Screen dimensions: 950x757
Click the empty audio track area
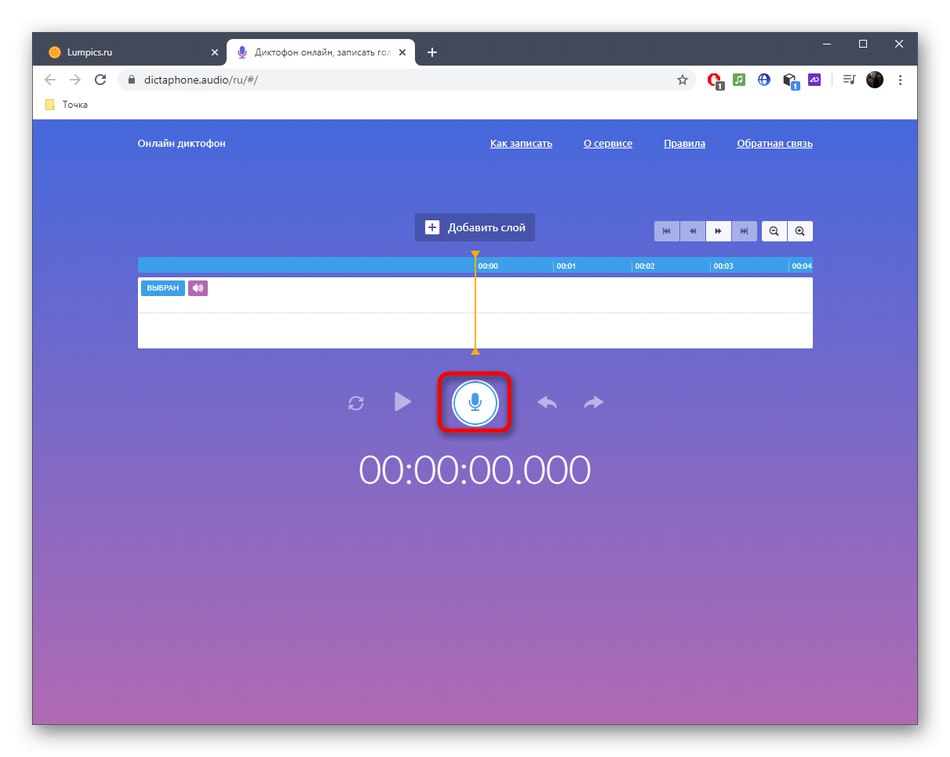[475, 313]
